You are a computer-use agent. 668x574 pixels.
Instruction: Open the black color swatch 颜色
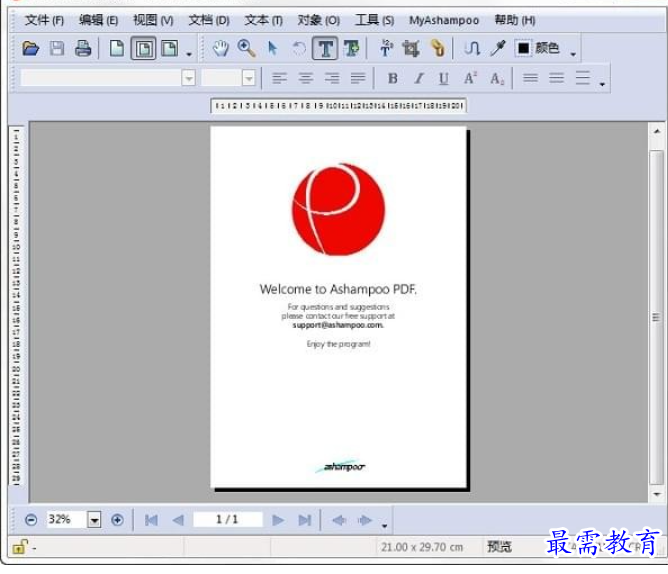(538, 49)
